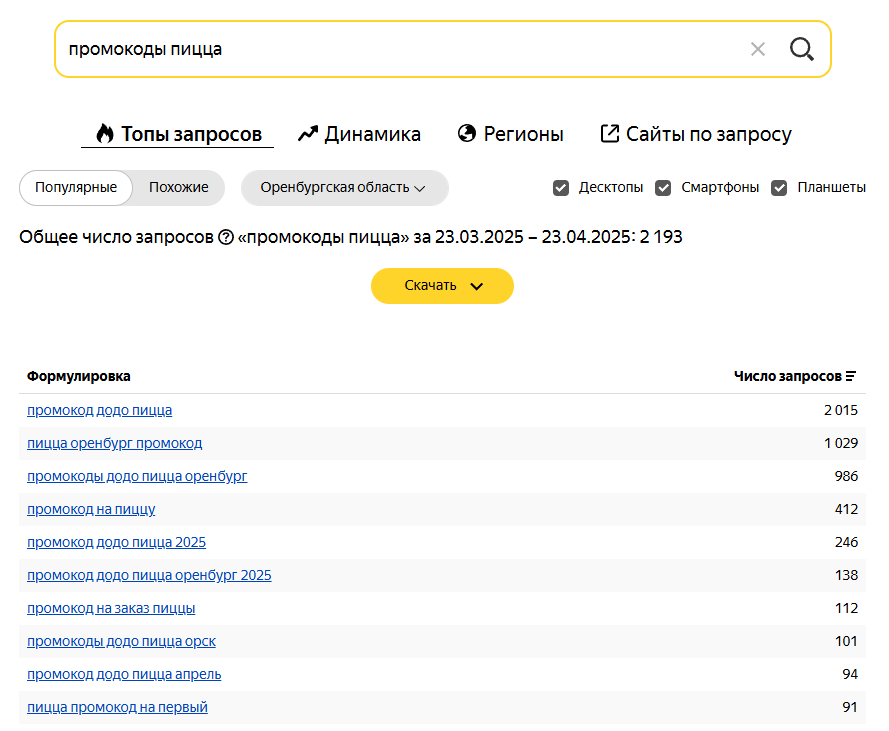The height and width of the screenshot is (731, 889).
Task: Uncheck the Десктопы checkbox
Action: click(x=561, y=188)
